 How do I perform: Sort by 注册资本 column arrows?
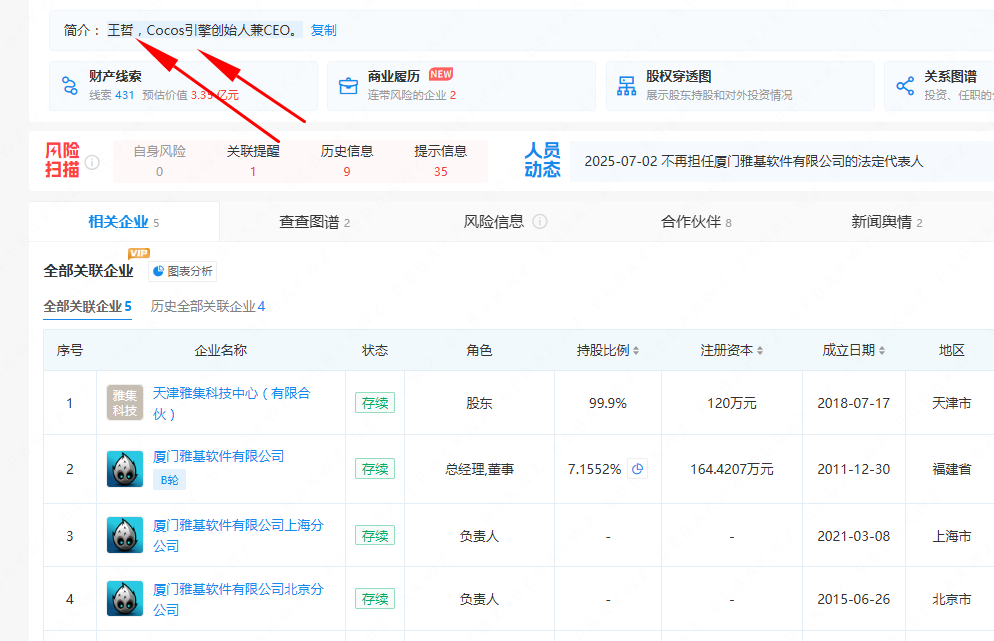click(x=759, y=350)
